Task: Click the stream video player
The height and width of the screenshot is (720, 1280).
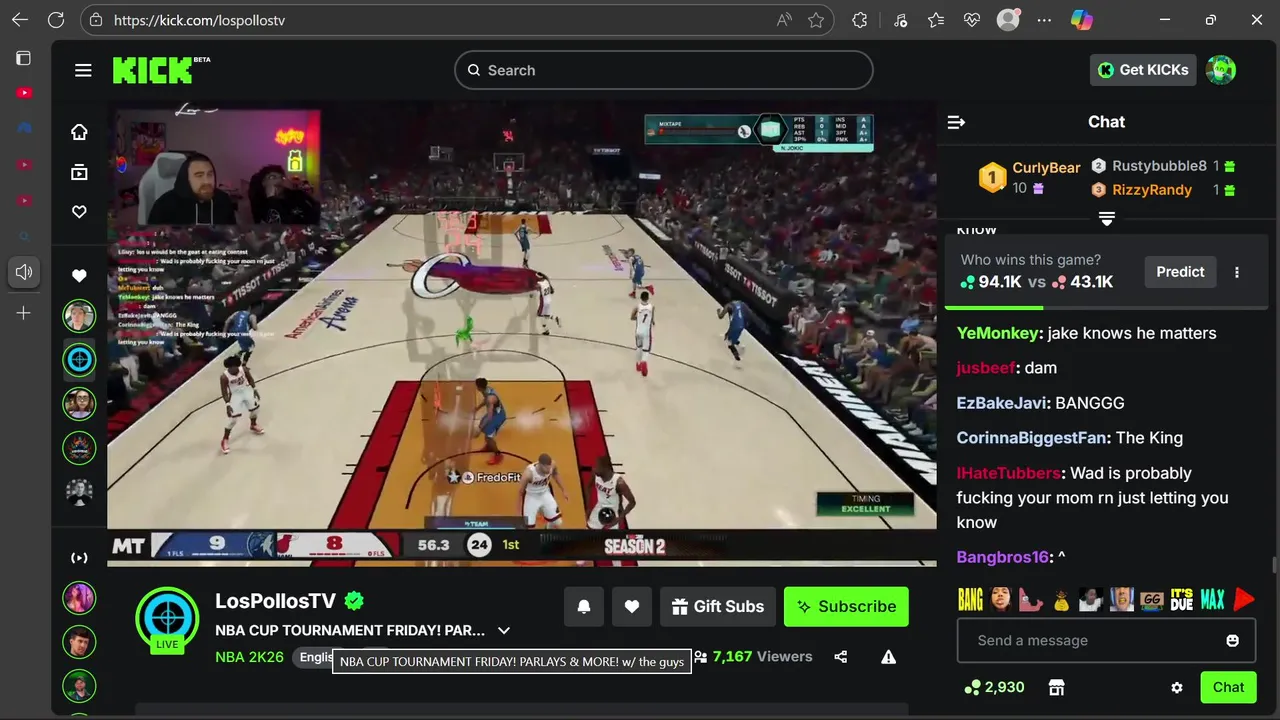Action: [522, 334]
